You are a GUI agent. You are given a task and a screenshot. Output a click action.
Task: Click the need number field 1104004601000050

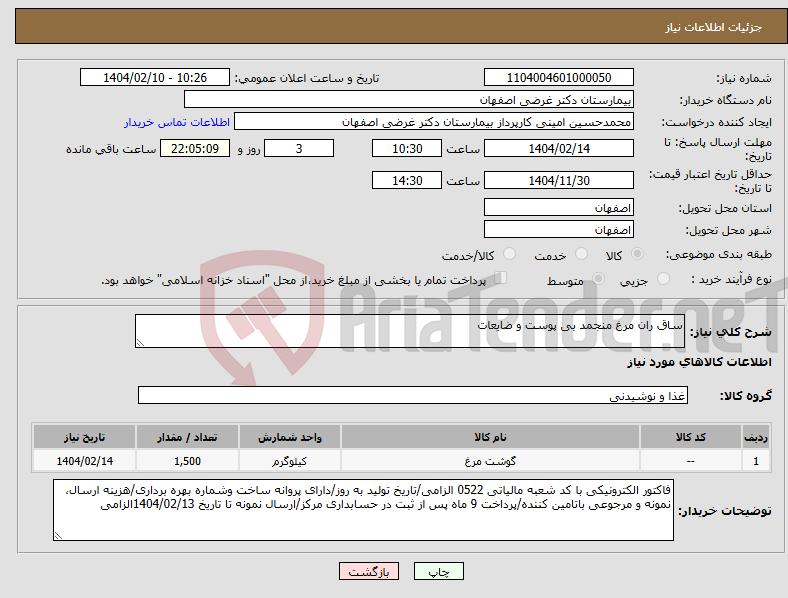(558, 77)
